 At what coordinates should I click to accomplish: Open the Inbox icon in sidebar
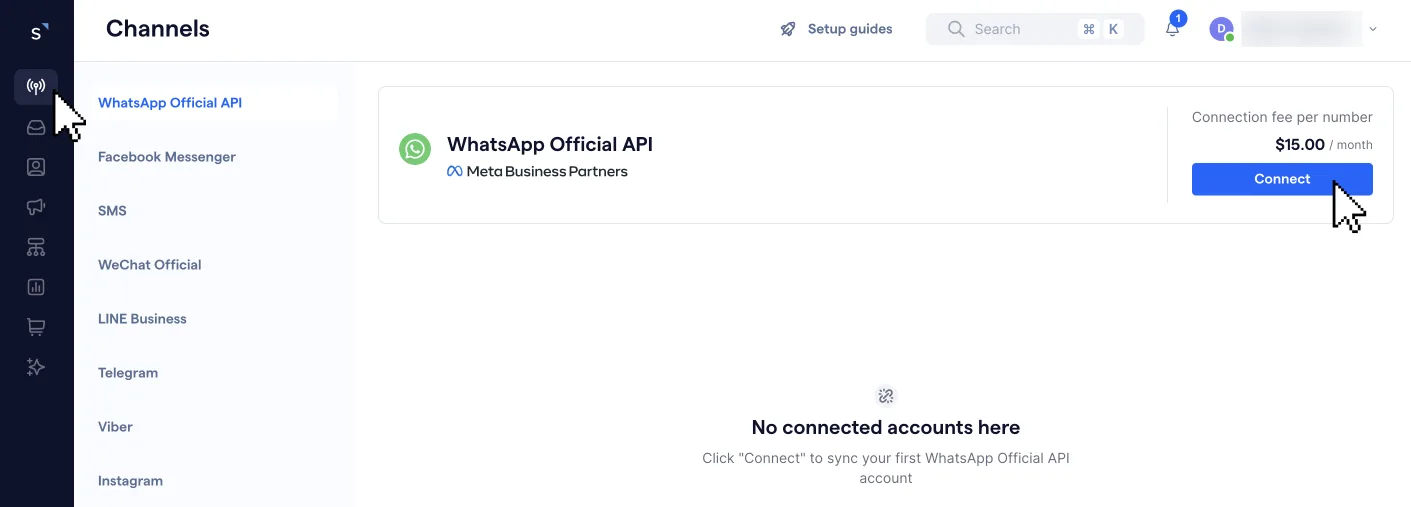(x=36, y=127)
